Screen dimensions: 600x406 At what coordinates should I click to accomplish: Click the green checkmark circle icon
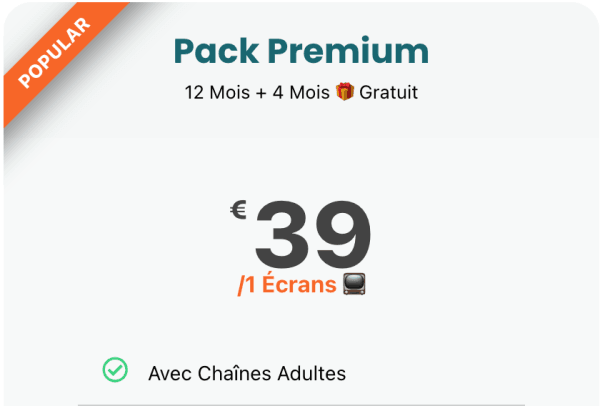115,370
